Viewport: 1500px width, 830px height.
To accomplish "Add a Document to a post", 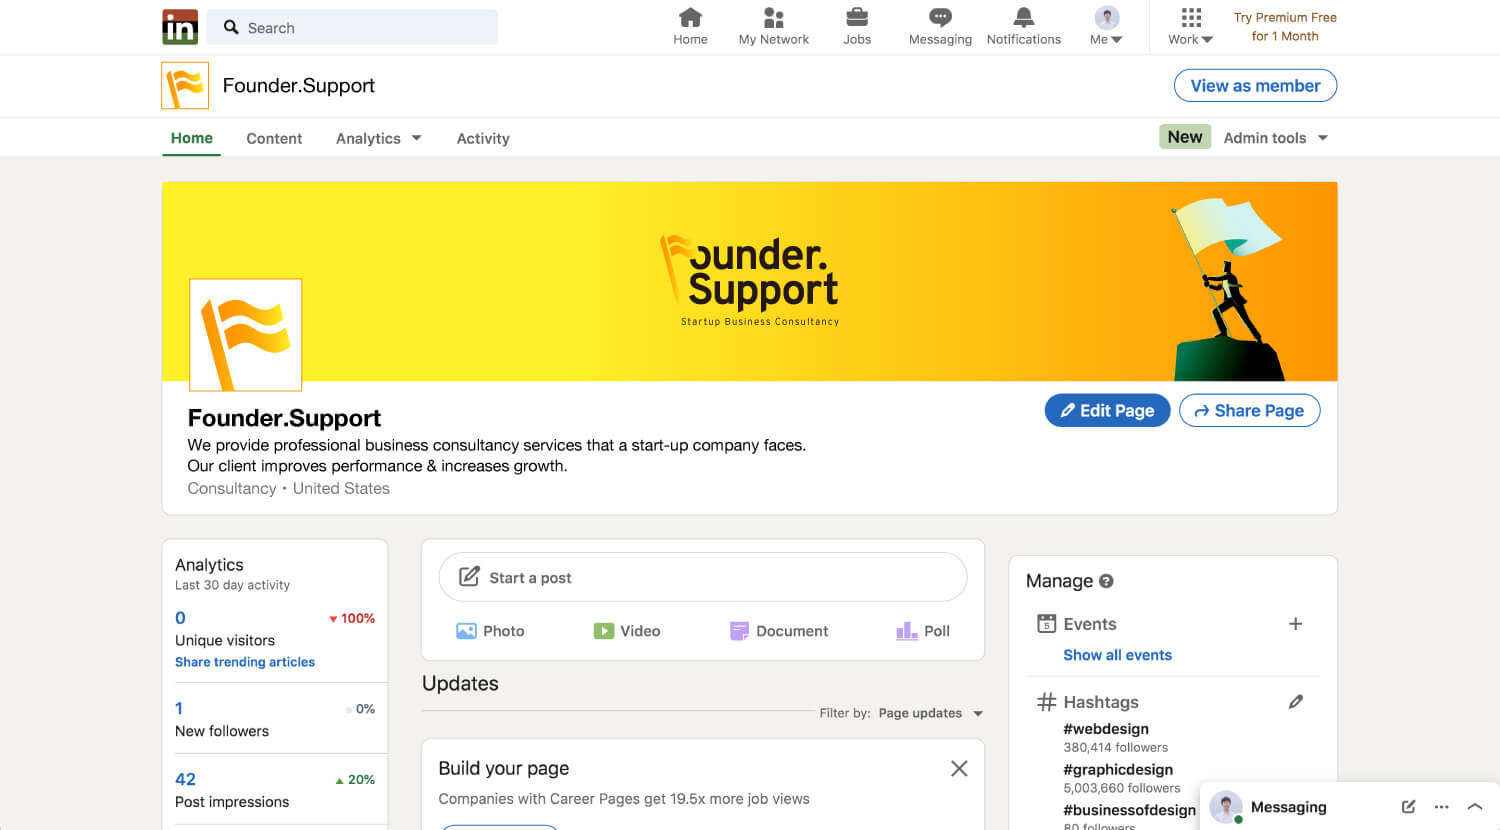I will [x=779, y=631].
